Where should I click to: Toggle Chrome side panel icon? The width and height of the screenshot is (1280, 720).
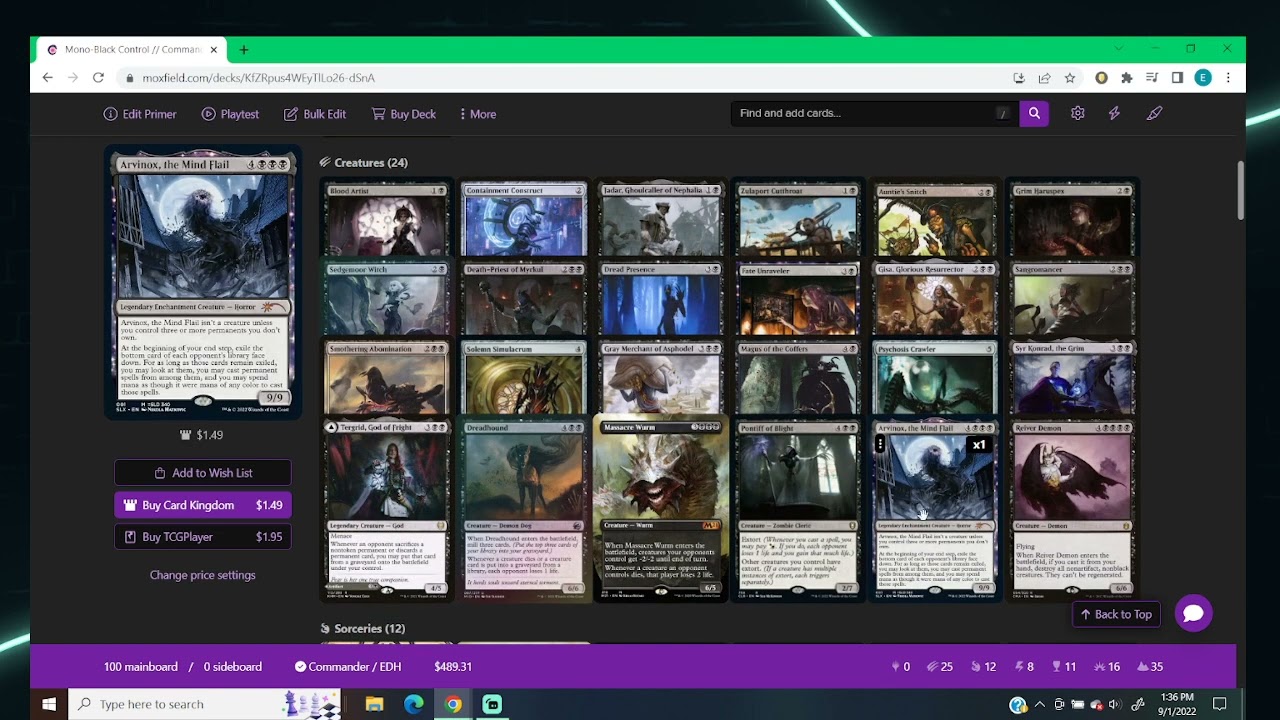(x=1177, y=78)
